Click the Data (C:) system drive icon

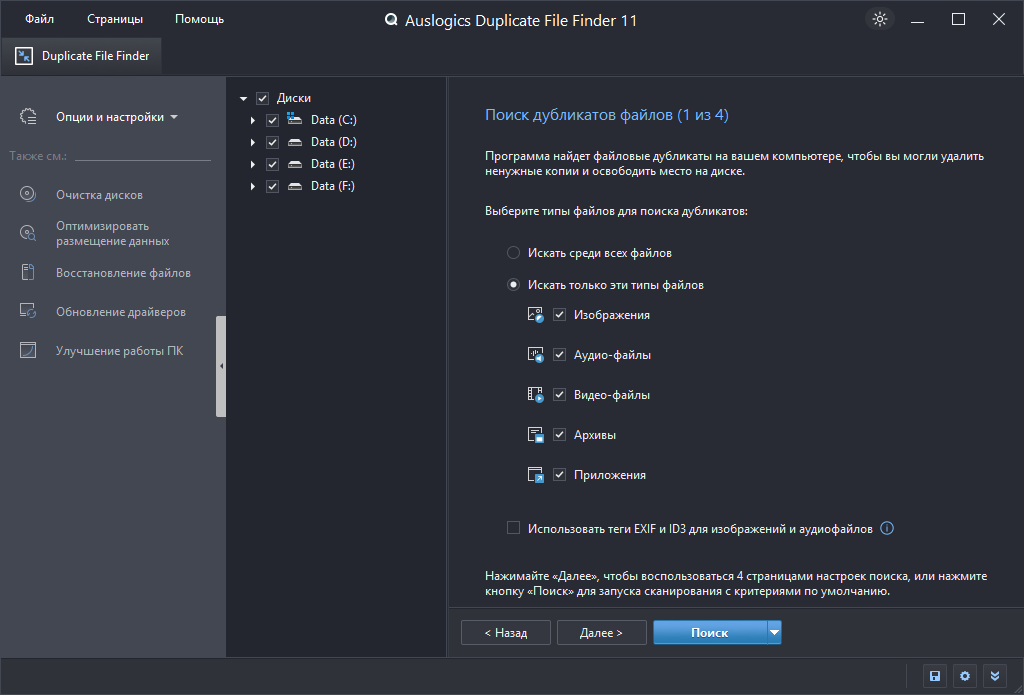[295, 119]
